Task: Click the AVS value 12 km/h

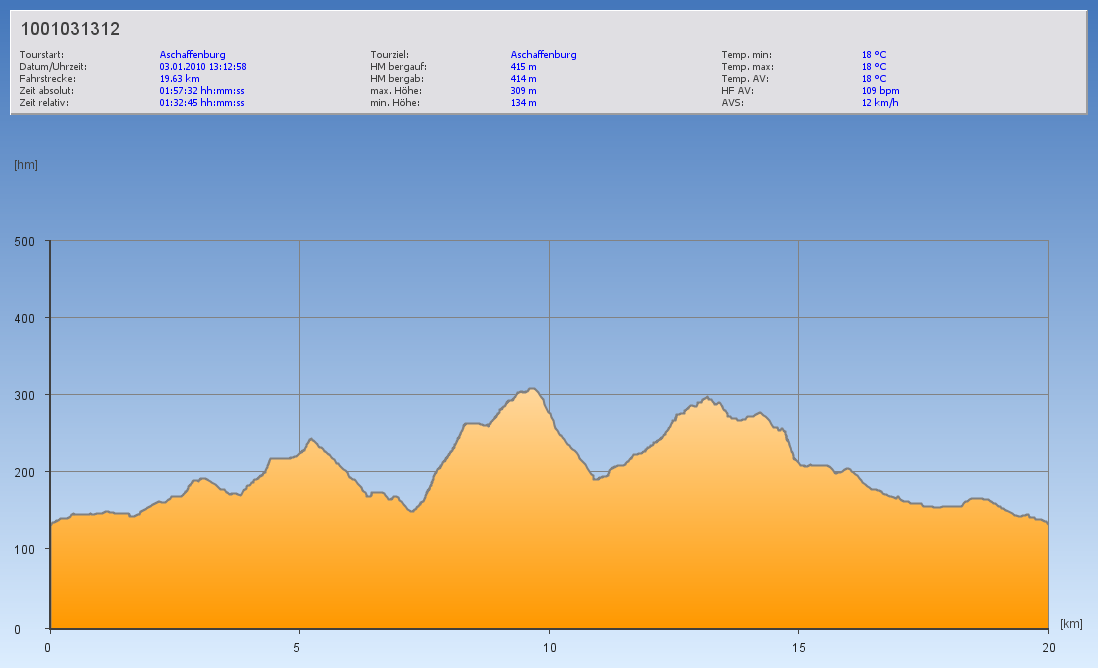Action: (x=878, y=102)
